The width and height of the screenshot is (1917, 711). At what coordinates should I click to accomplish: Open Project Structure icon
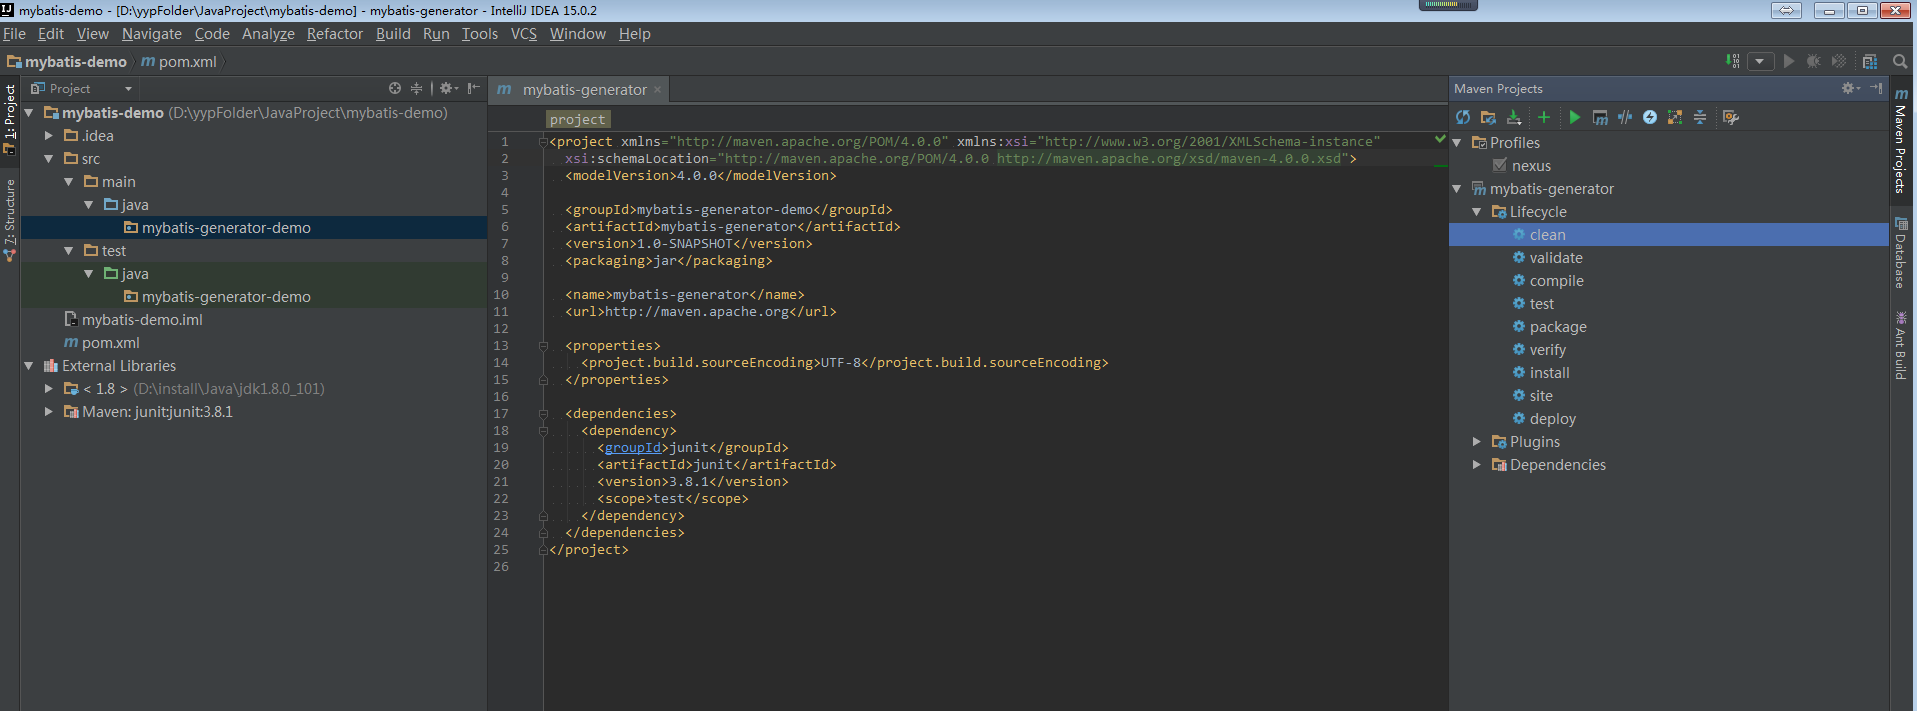tap(1870, 61)
